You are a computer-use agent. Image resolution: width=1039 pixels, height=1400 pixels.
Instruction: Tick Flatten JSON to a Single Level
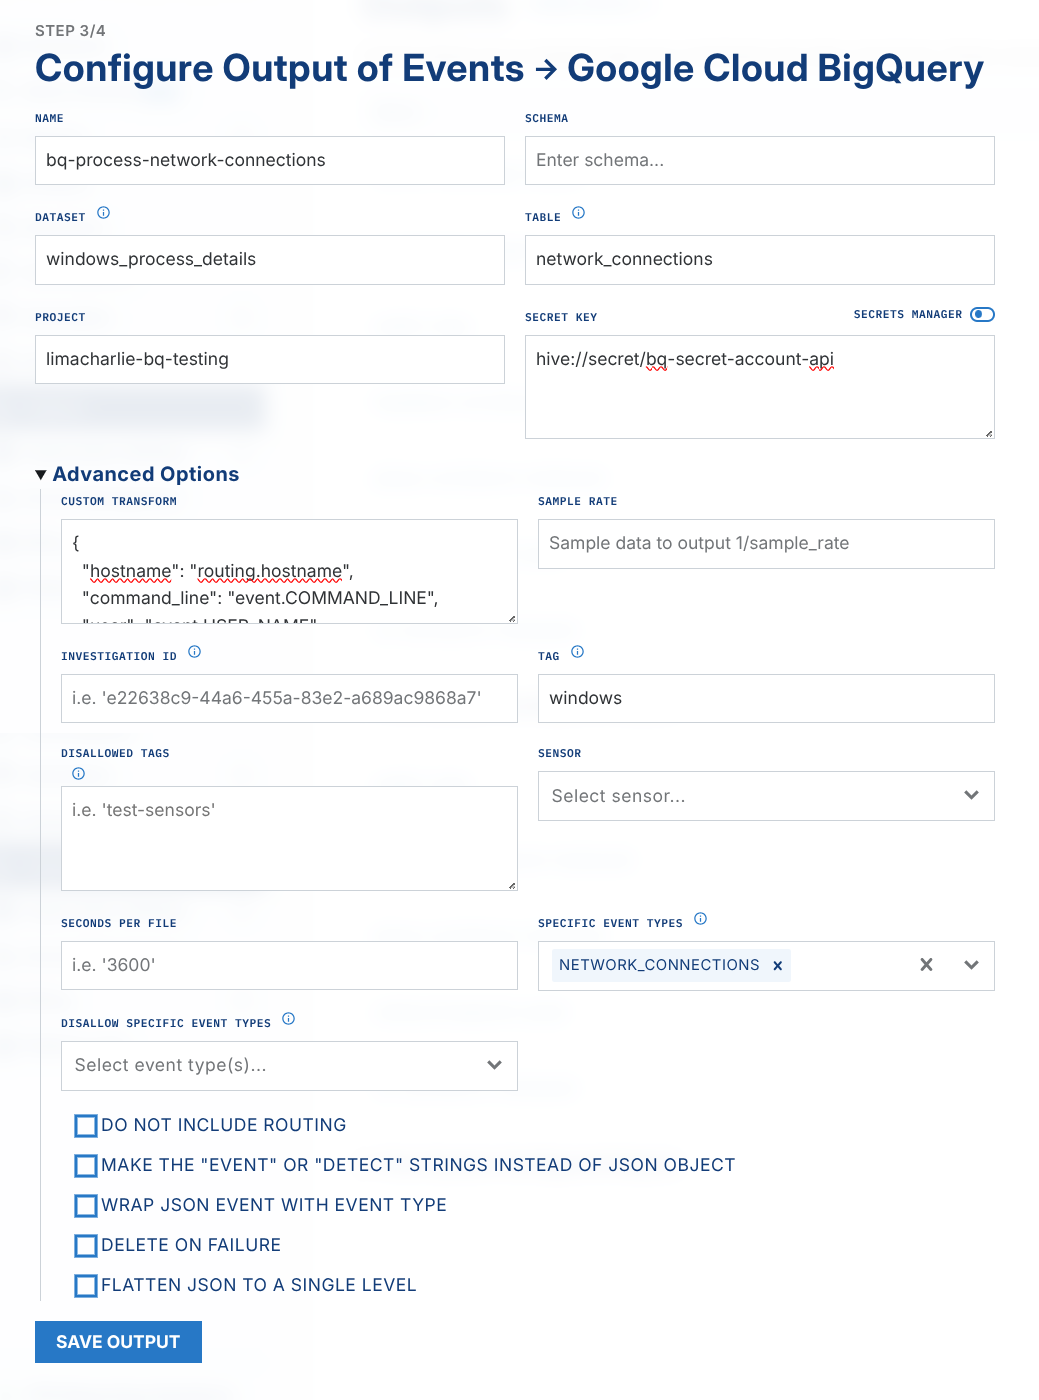(x=86, y=1286)
